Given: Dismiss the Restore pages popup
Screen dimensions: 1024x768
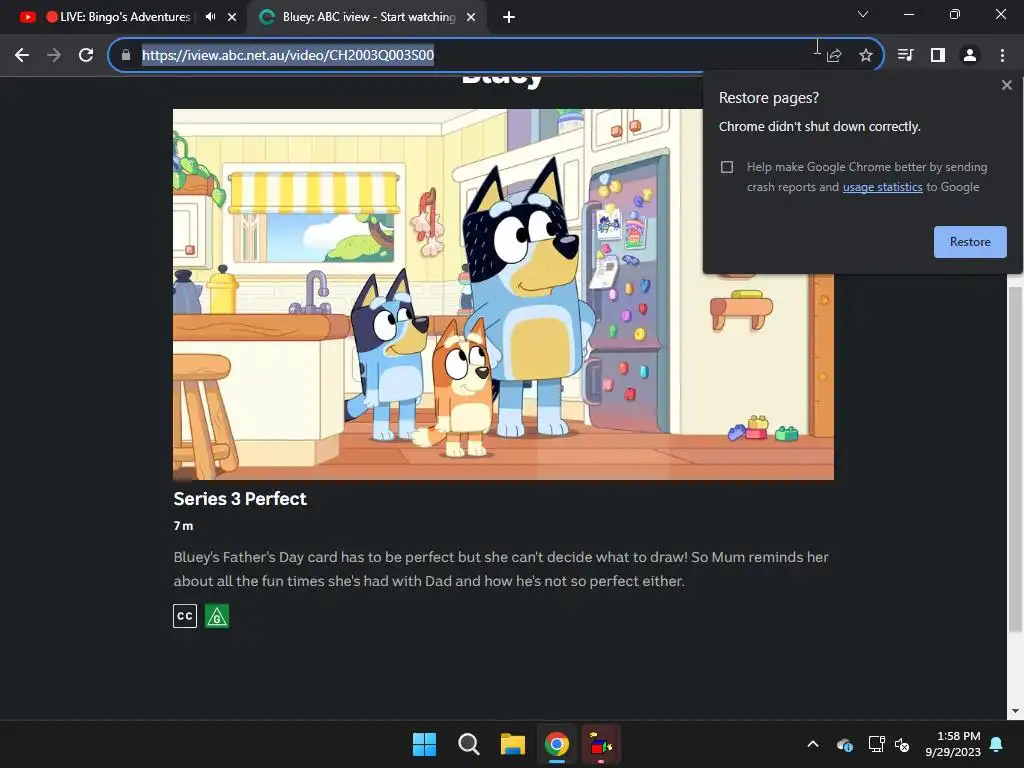Looking at the screenshot, I should (1006, 85).
